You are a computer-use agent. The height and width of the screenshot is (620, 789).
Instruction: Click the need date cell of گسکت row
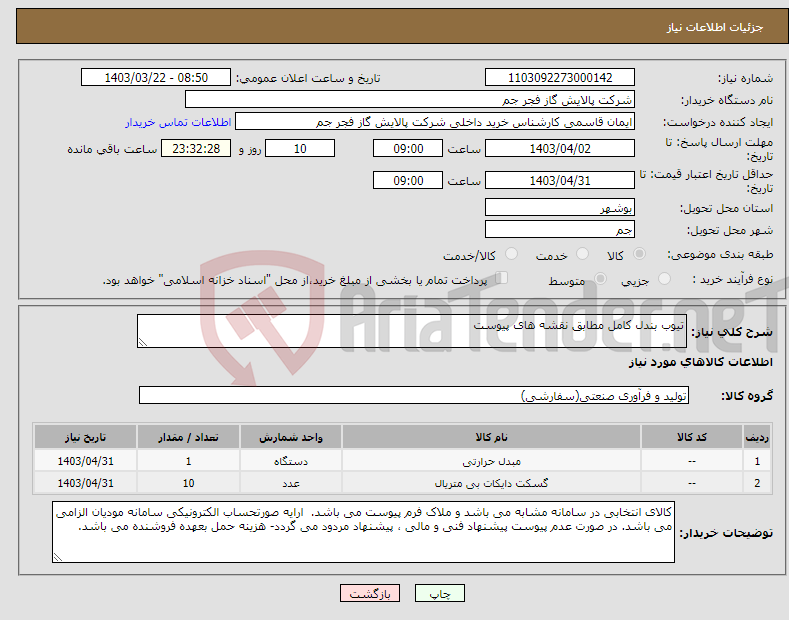85,483
